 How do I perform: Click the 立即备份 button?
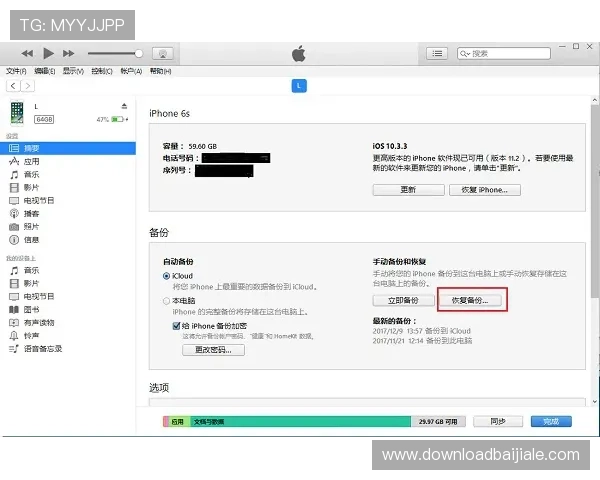click(x=404, y=300)
